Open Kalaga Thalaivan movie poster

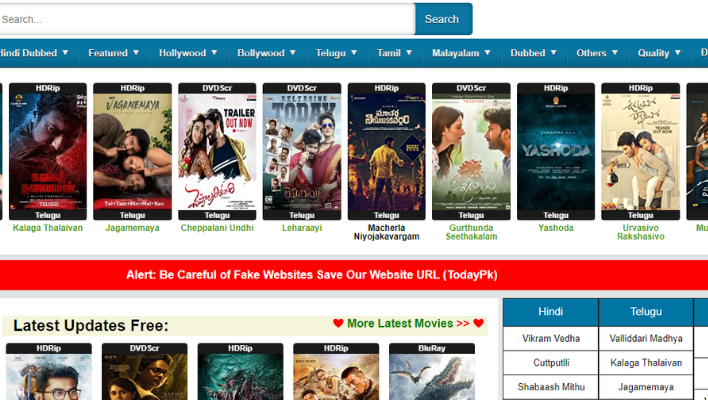[48, 152]
